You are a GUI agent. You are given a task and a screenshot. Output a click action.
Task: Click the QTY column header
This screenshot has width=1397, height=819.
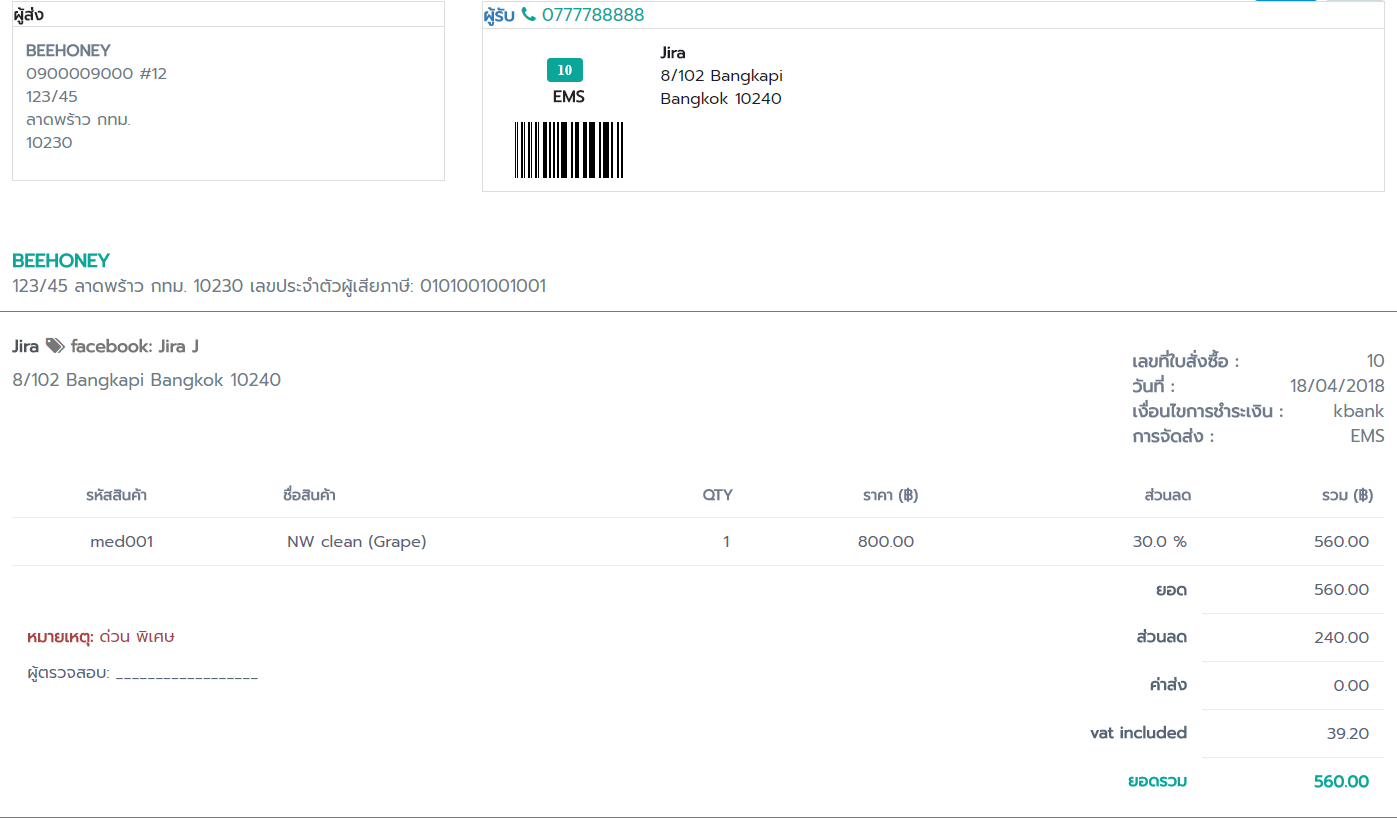point(717,495)
